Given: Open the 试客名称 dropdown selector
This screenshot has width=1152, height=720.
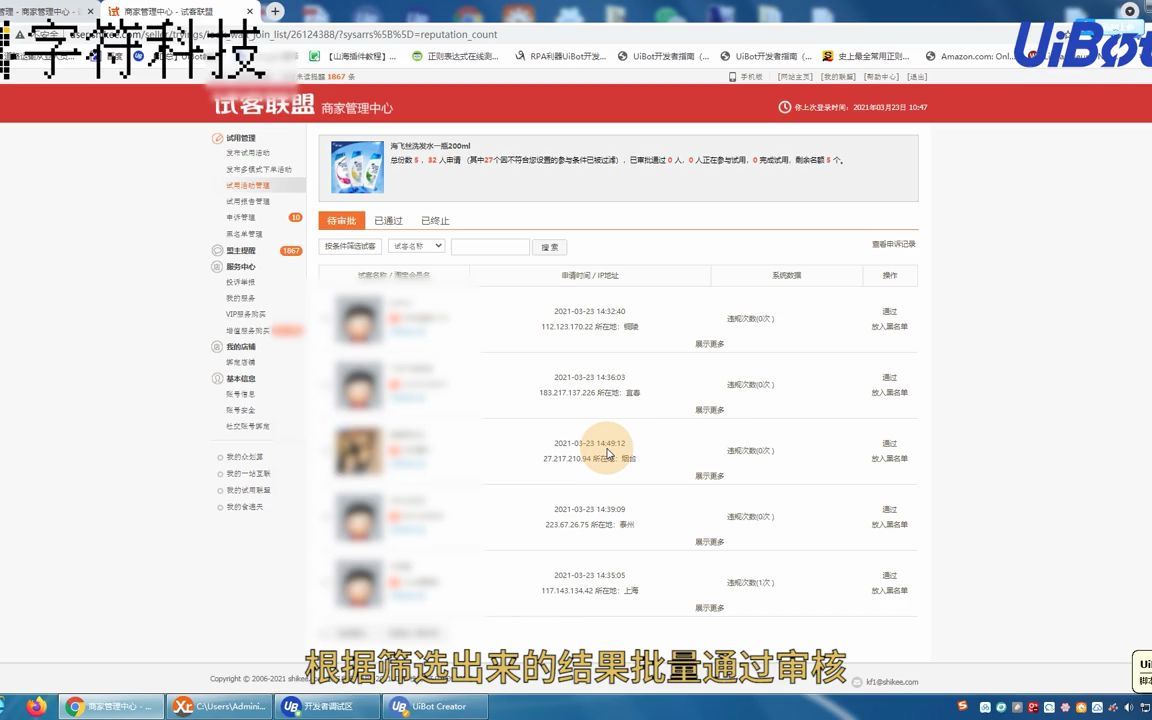Looking at the screenshot, I should pos(416,245).
